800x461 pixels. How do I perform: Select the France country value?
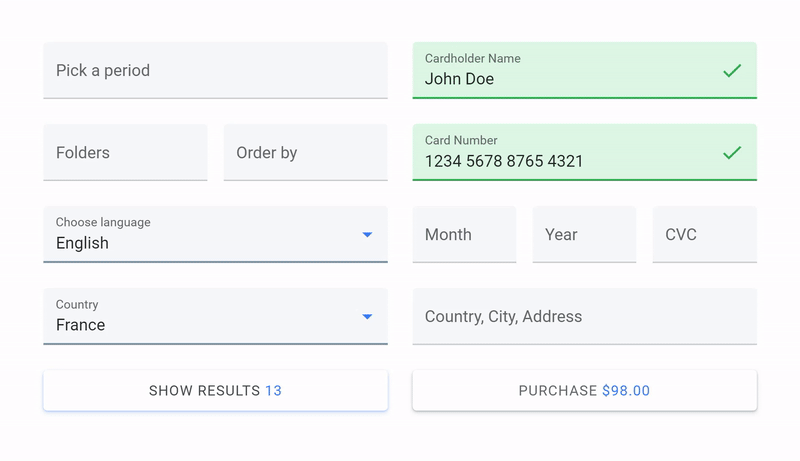pos(80,325)
